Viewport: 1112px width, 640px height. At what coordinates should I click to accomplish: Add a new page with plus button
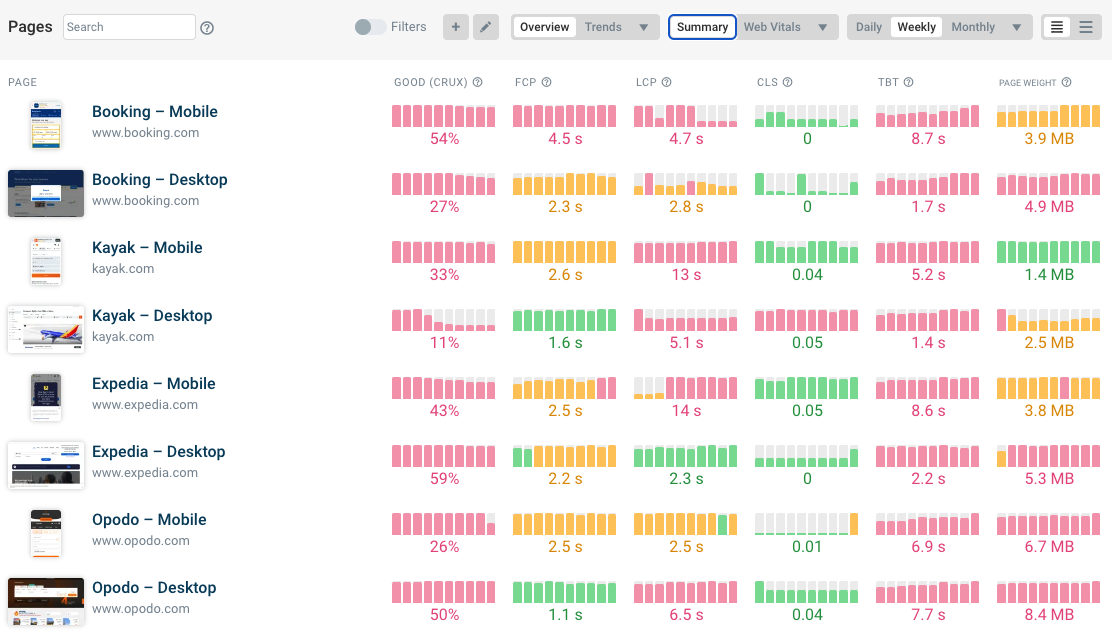pos(456,27)
